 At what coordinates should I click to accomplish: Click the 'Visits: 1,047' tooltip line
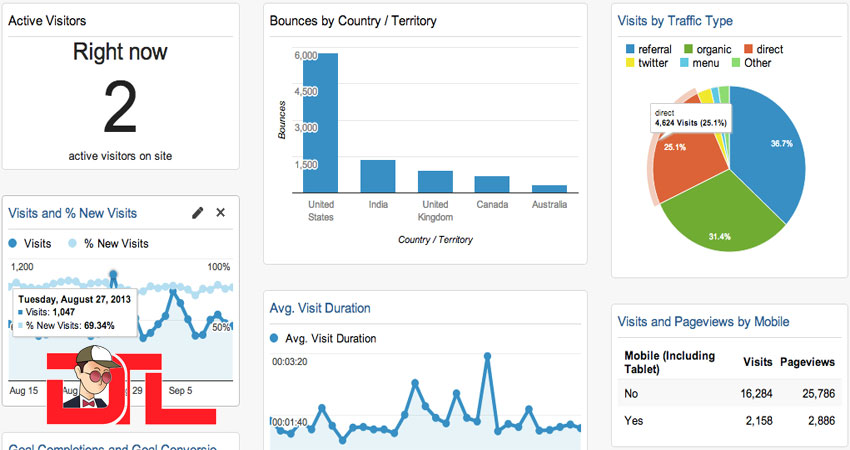click(47, 312)
